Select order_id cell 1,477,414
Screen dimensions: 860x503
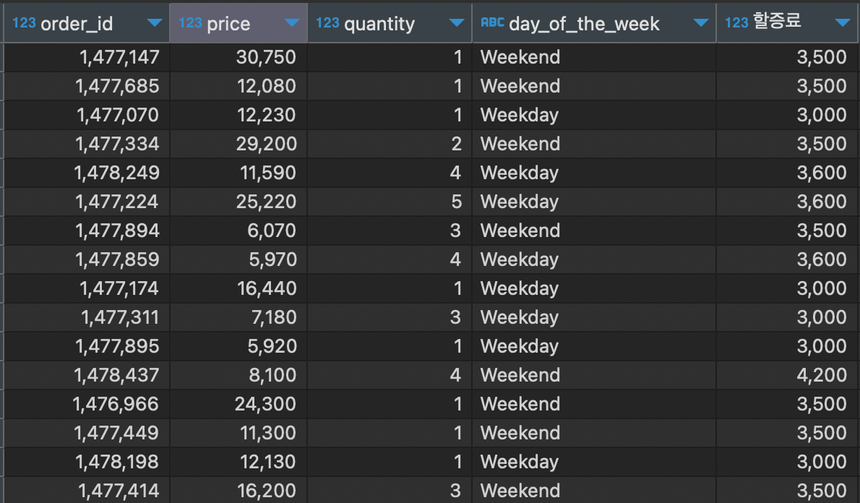(87, 490)
